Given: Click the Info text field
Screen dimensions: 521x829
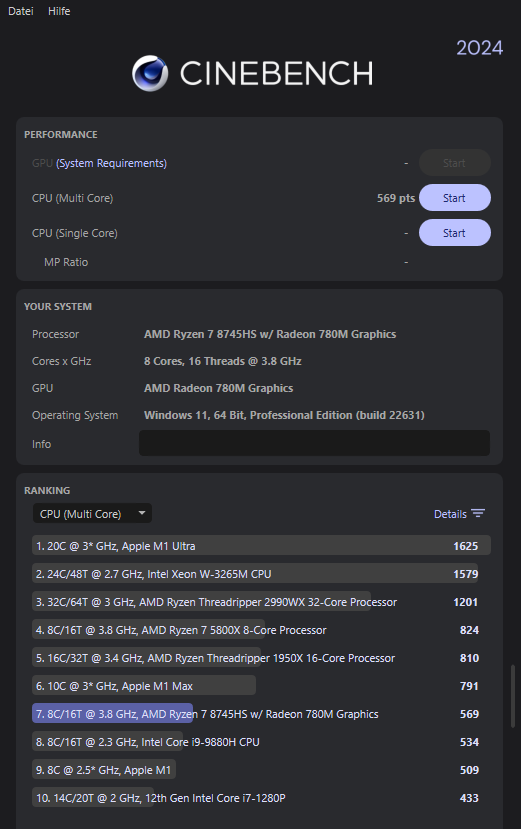Looking at the screenshot, I should coord(314,443).
